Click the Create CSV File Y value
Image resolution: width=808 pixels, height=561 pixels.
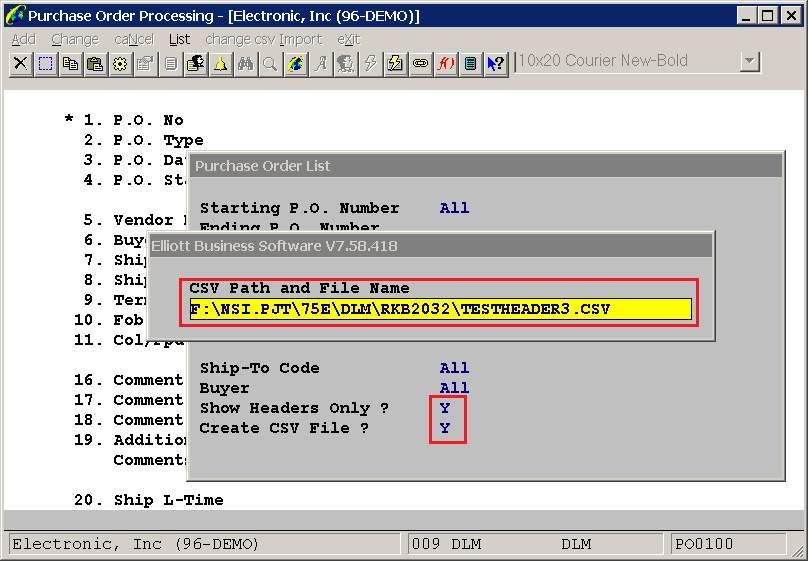(445, 428)
